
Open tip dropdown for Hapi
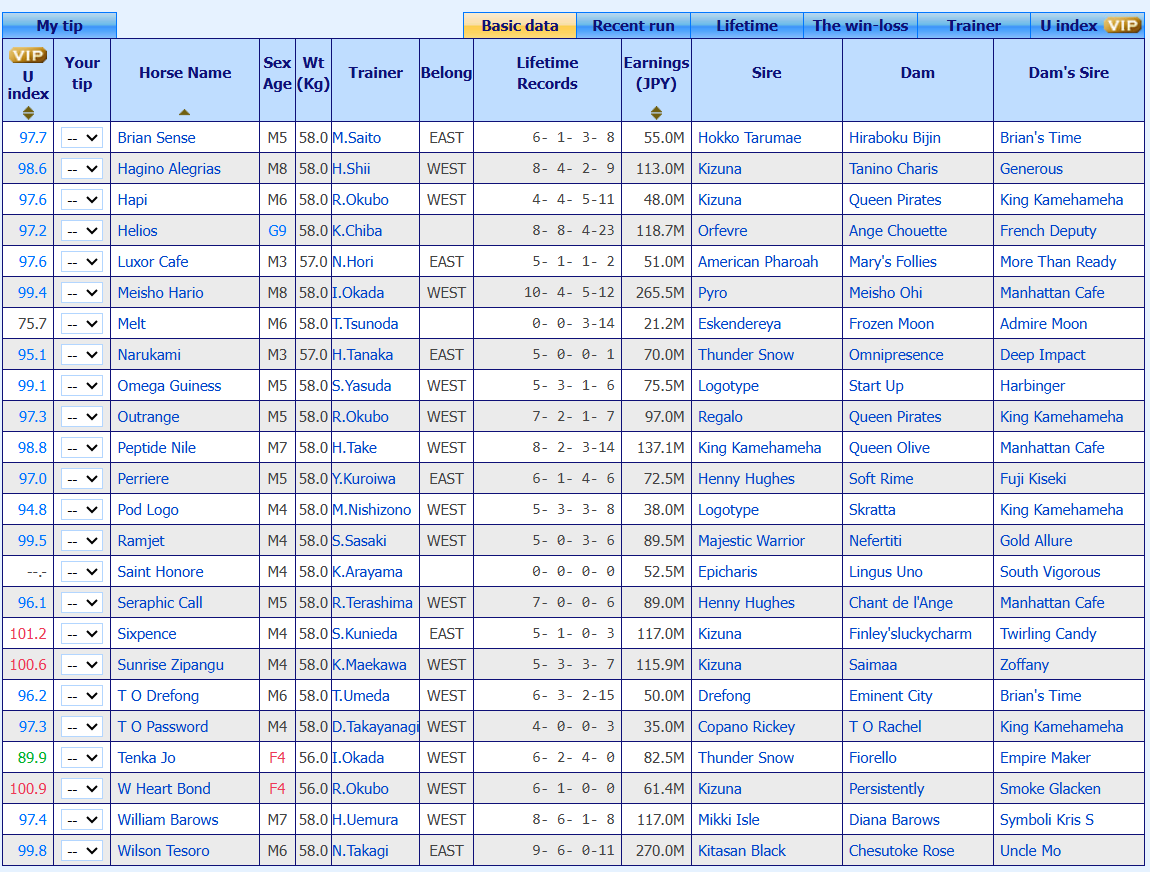tap(81, 199)
